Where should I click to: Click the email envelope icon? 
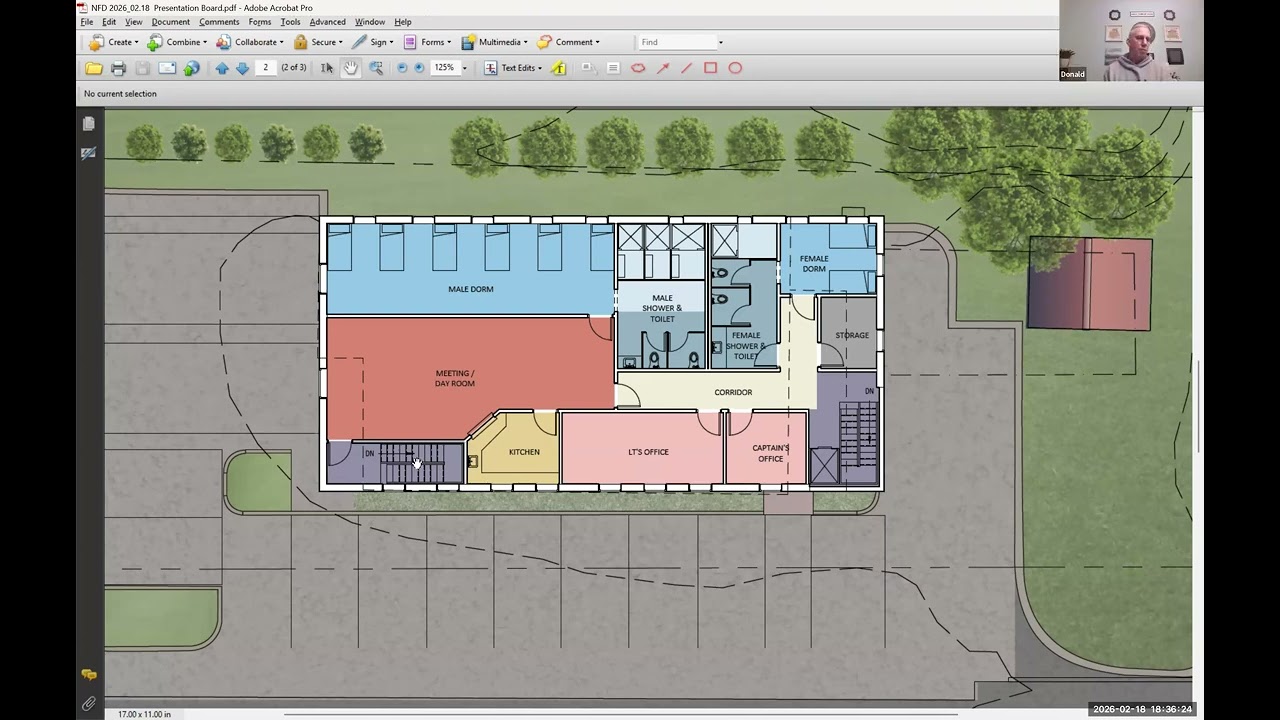(x=167, y=68)
